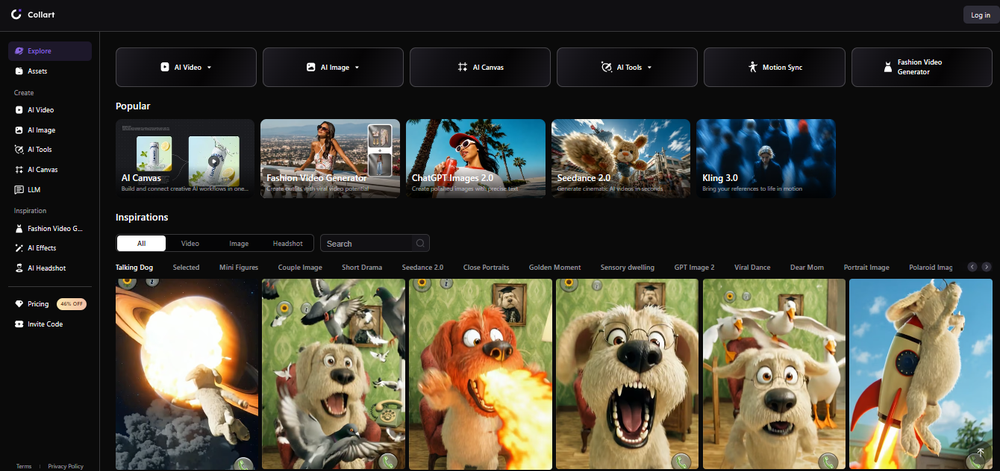Click the Collart logo icon
Viewport: 1000px width, 471px height.
tap(16, 14)
